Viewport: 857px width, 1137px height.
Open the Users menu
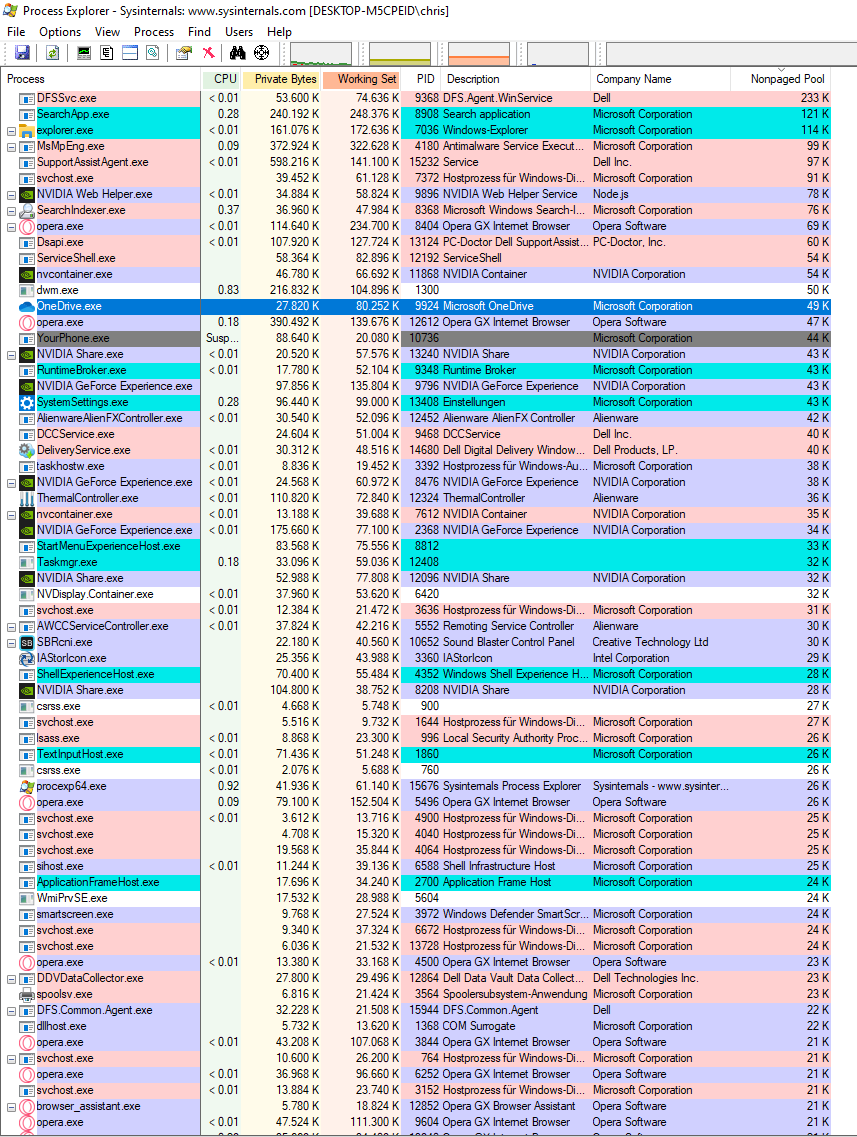click(239, 32)
